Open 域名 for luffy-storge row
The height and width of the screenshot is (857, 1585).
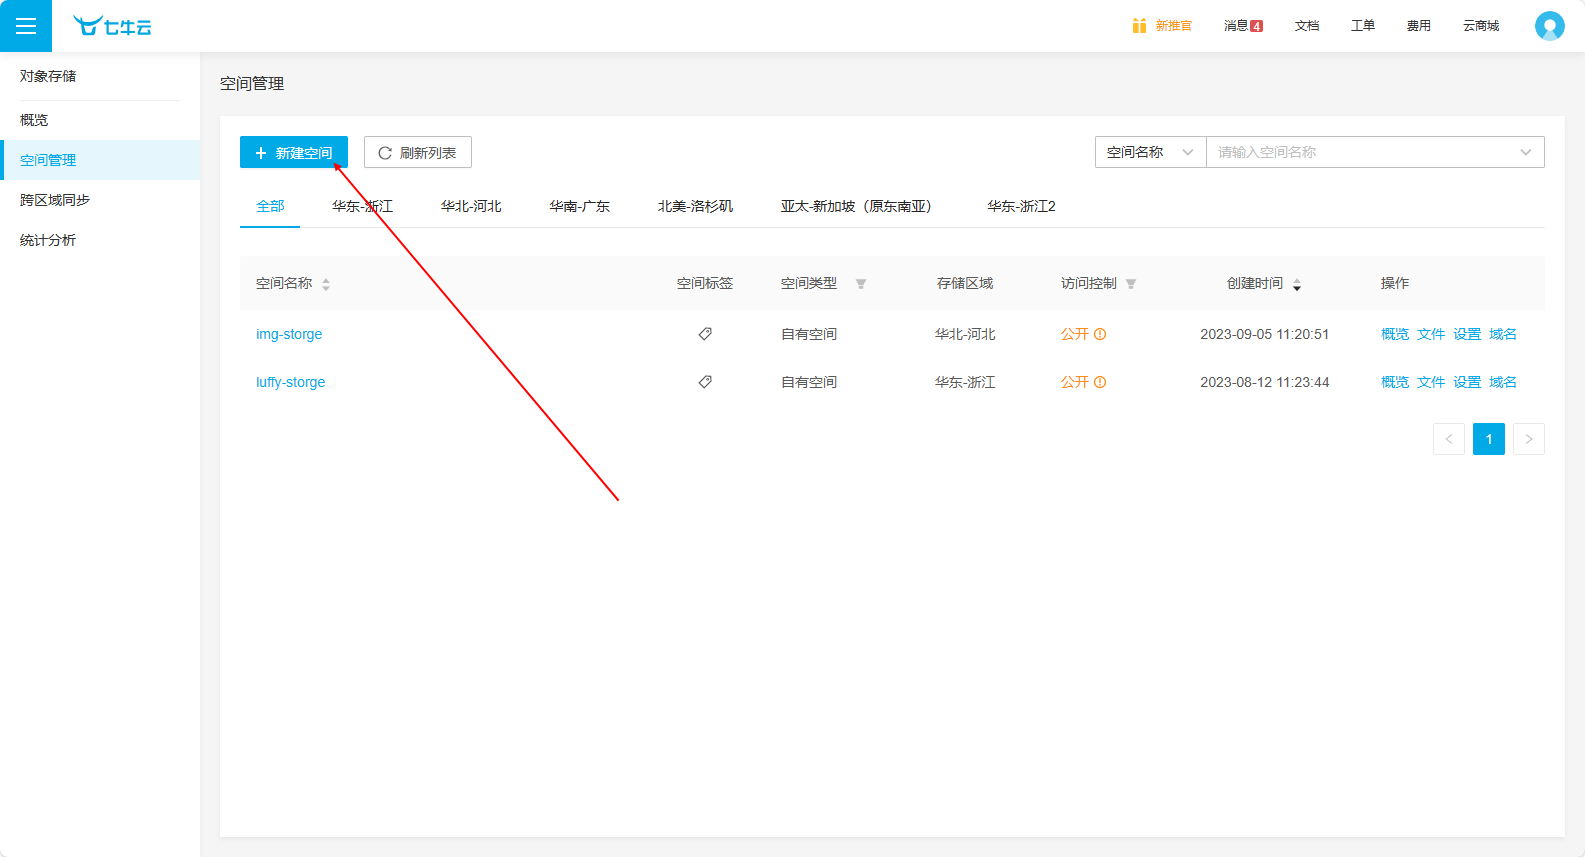[1503, 382]
